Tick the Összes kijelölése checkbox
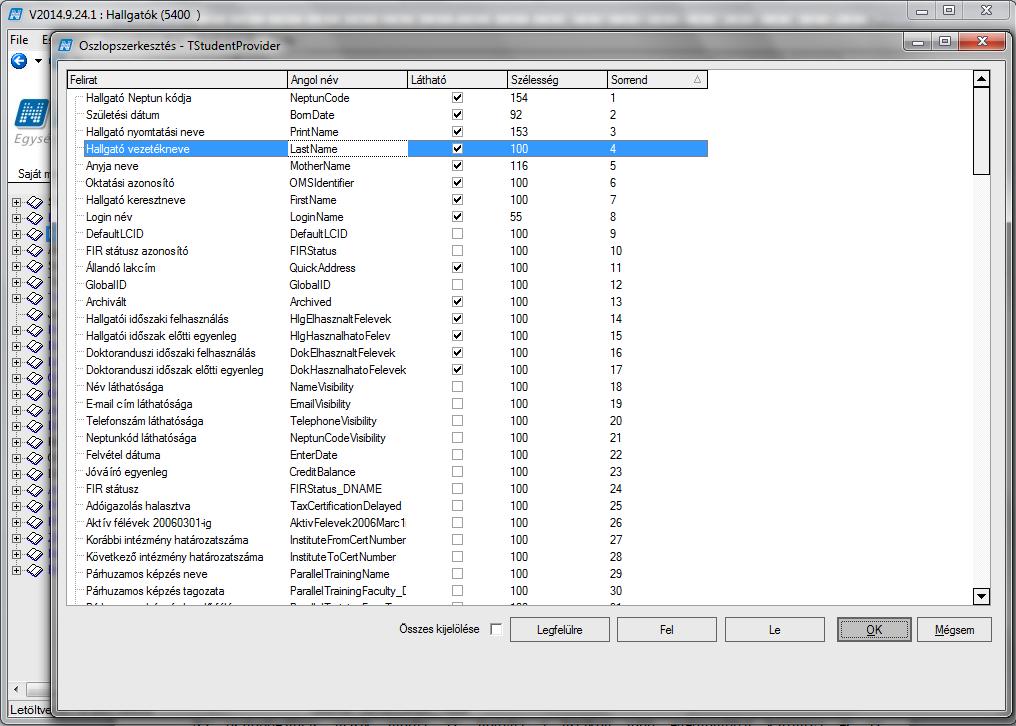The height and width of the screenshot is (726, 1016). tap(496, 629)
